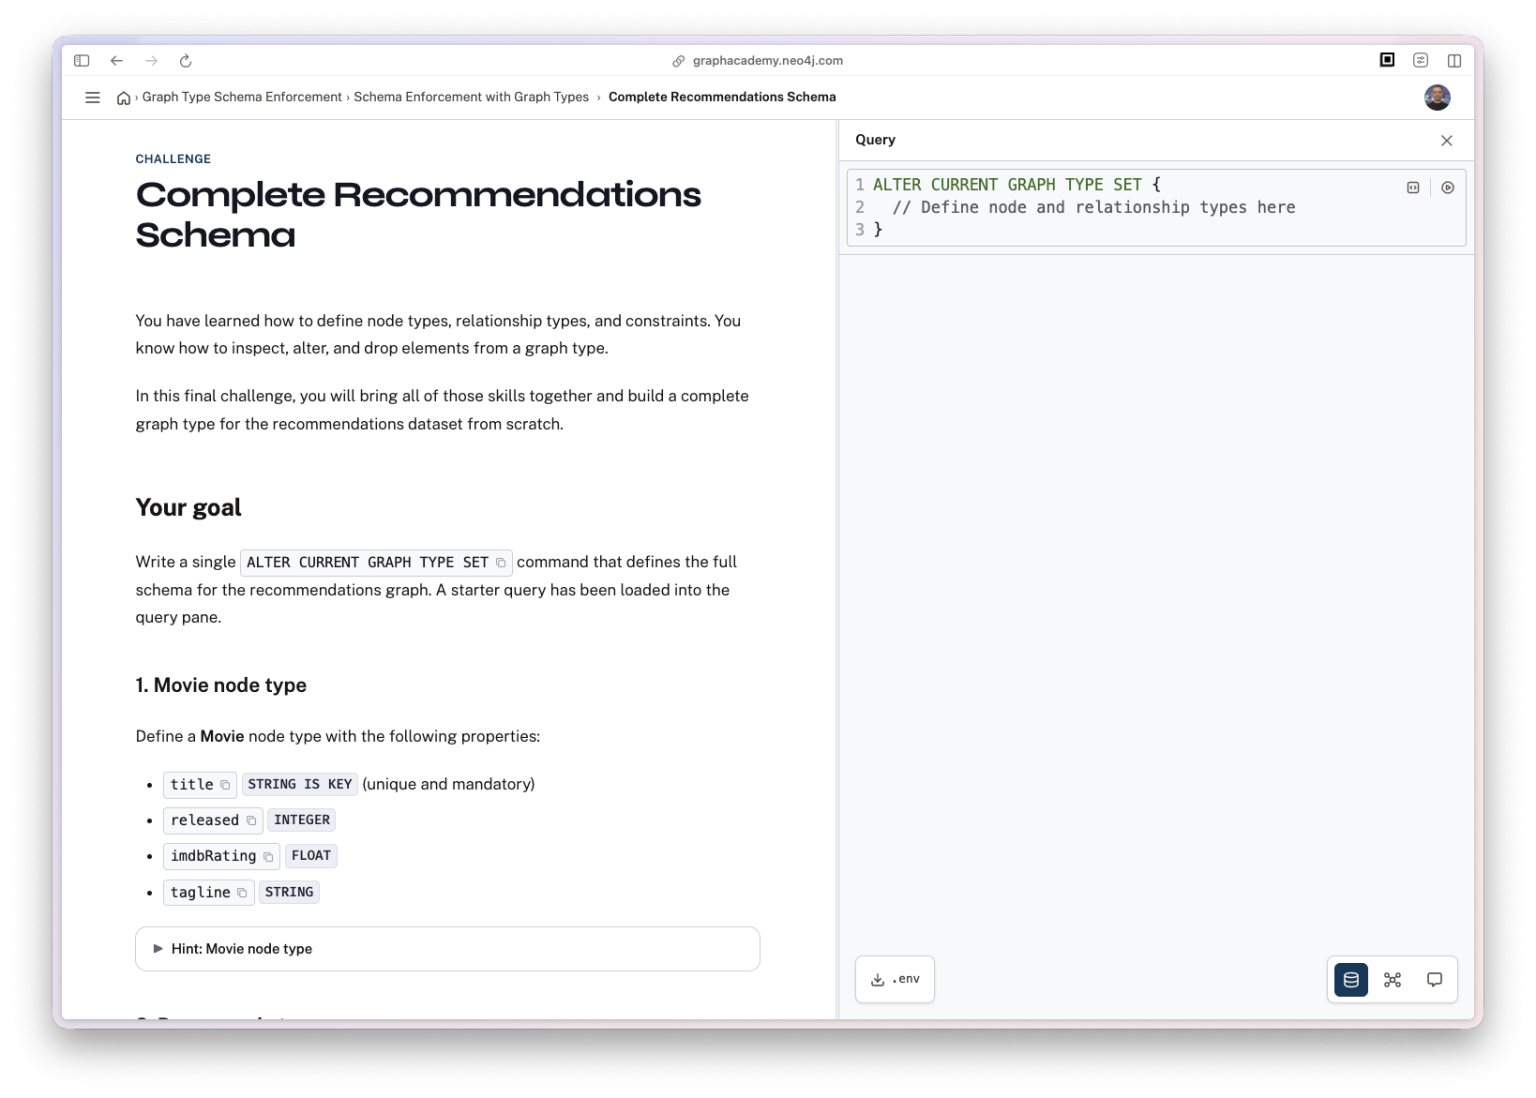Toggle the split view icon in browser toolbar
Viewport: 1536px width, 1098px height.
[1454, 61]
